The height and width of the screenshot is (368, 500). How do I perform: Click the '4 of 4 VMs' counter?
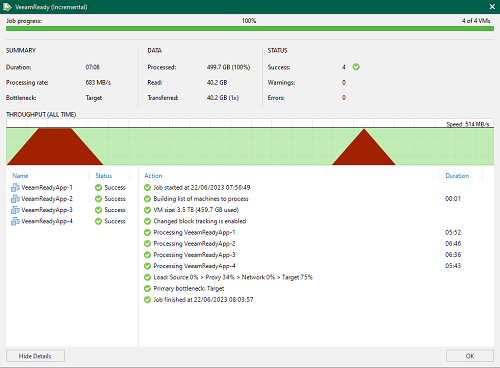[x=476, y=21]
